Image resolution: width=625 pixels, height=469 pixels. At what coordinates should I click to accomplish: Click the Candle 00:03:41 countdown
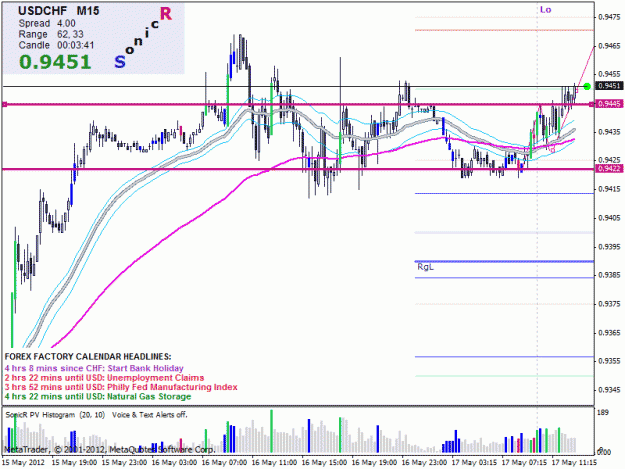point(56,45)
